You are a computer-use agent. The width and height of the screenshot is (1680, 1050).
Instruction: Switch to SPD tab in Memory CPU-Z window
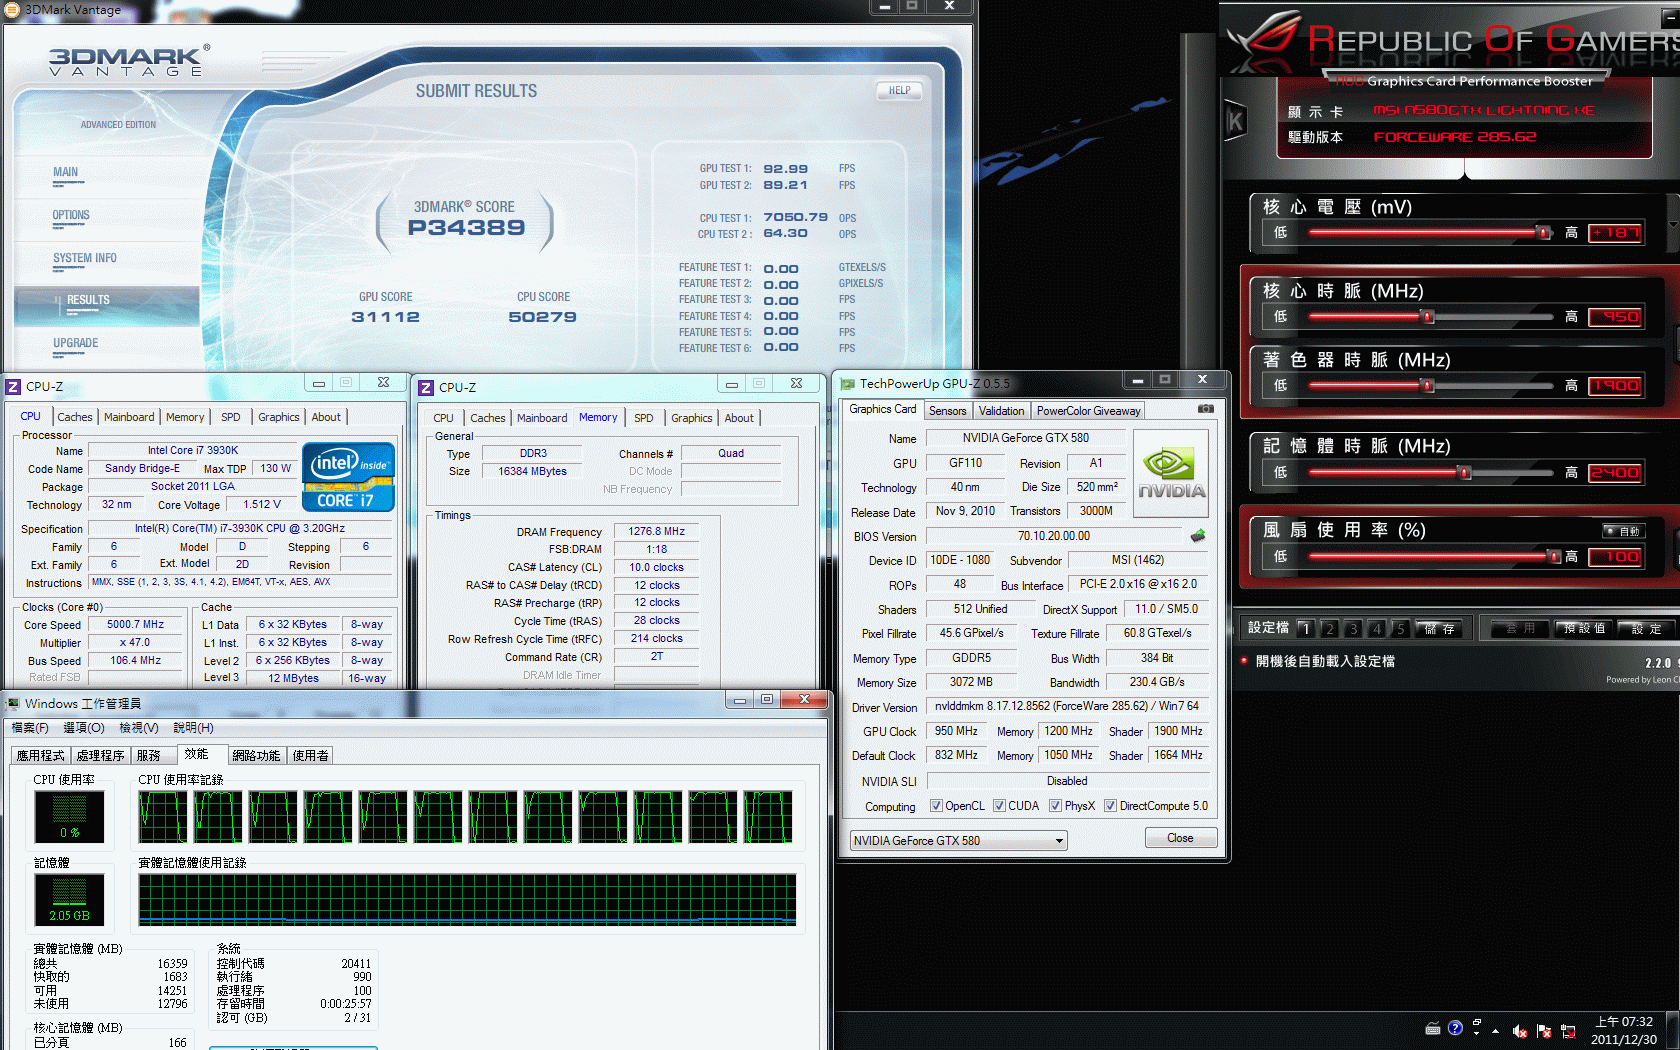[x=644, y=418]
